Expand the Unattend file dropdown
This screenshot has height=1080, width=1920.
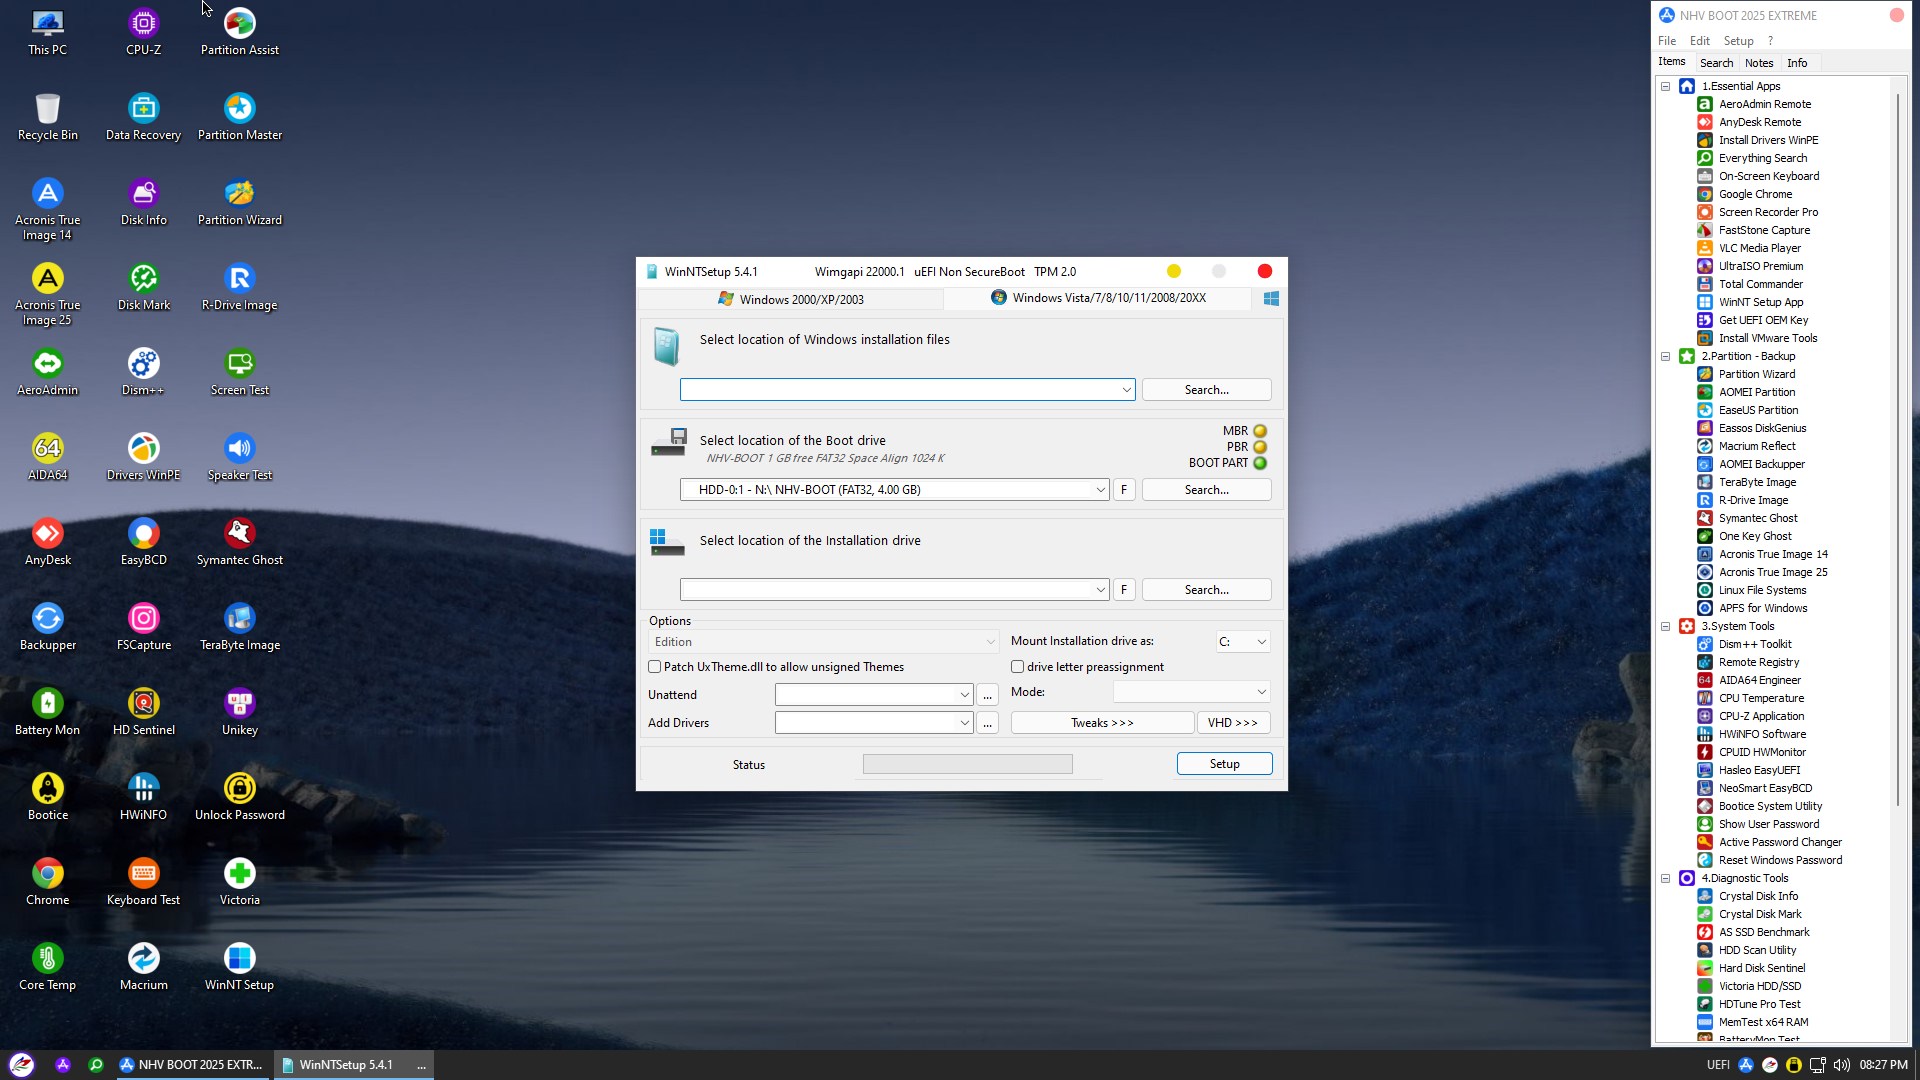(x=964, y=695)
